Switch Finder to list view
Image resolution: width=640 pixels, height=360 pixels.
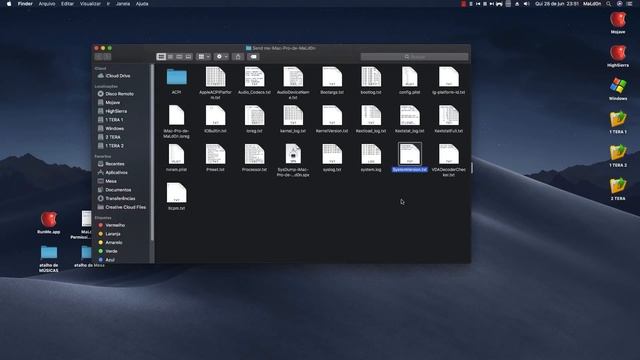click(x=170, y=57)
